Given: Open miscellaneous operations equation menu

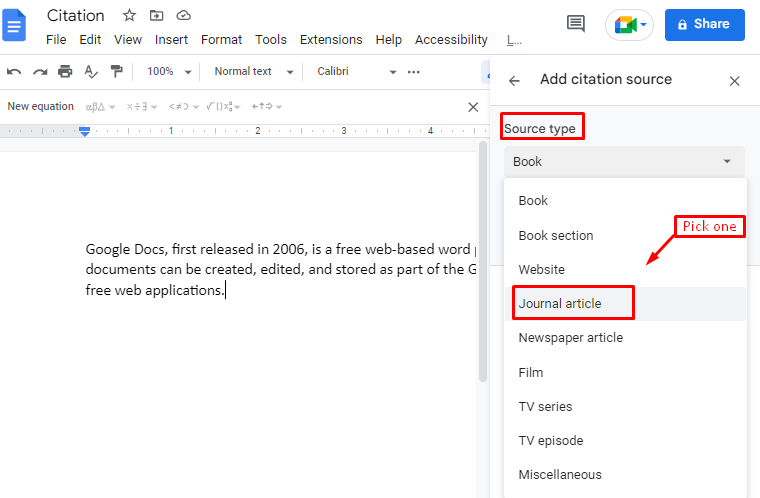Looking at the screenshot, I should (x=142, y=107).
